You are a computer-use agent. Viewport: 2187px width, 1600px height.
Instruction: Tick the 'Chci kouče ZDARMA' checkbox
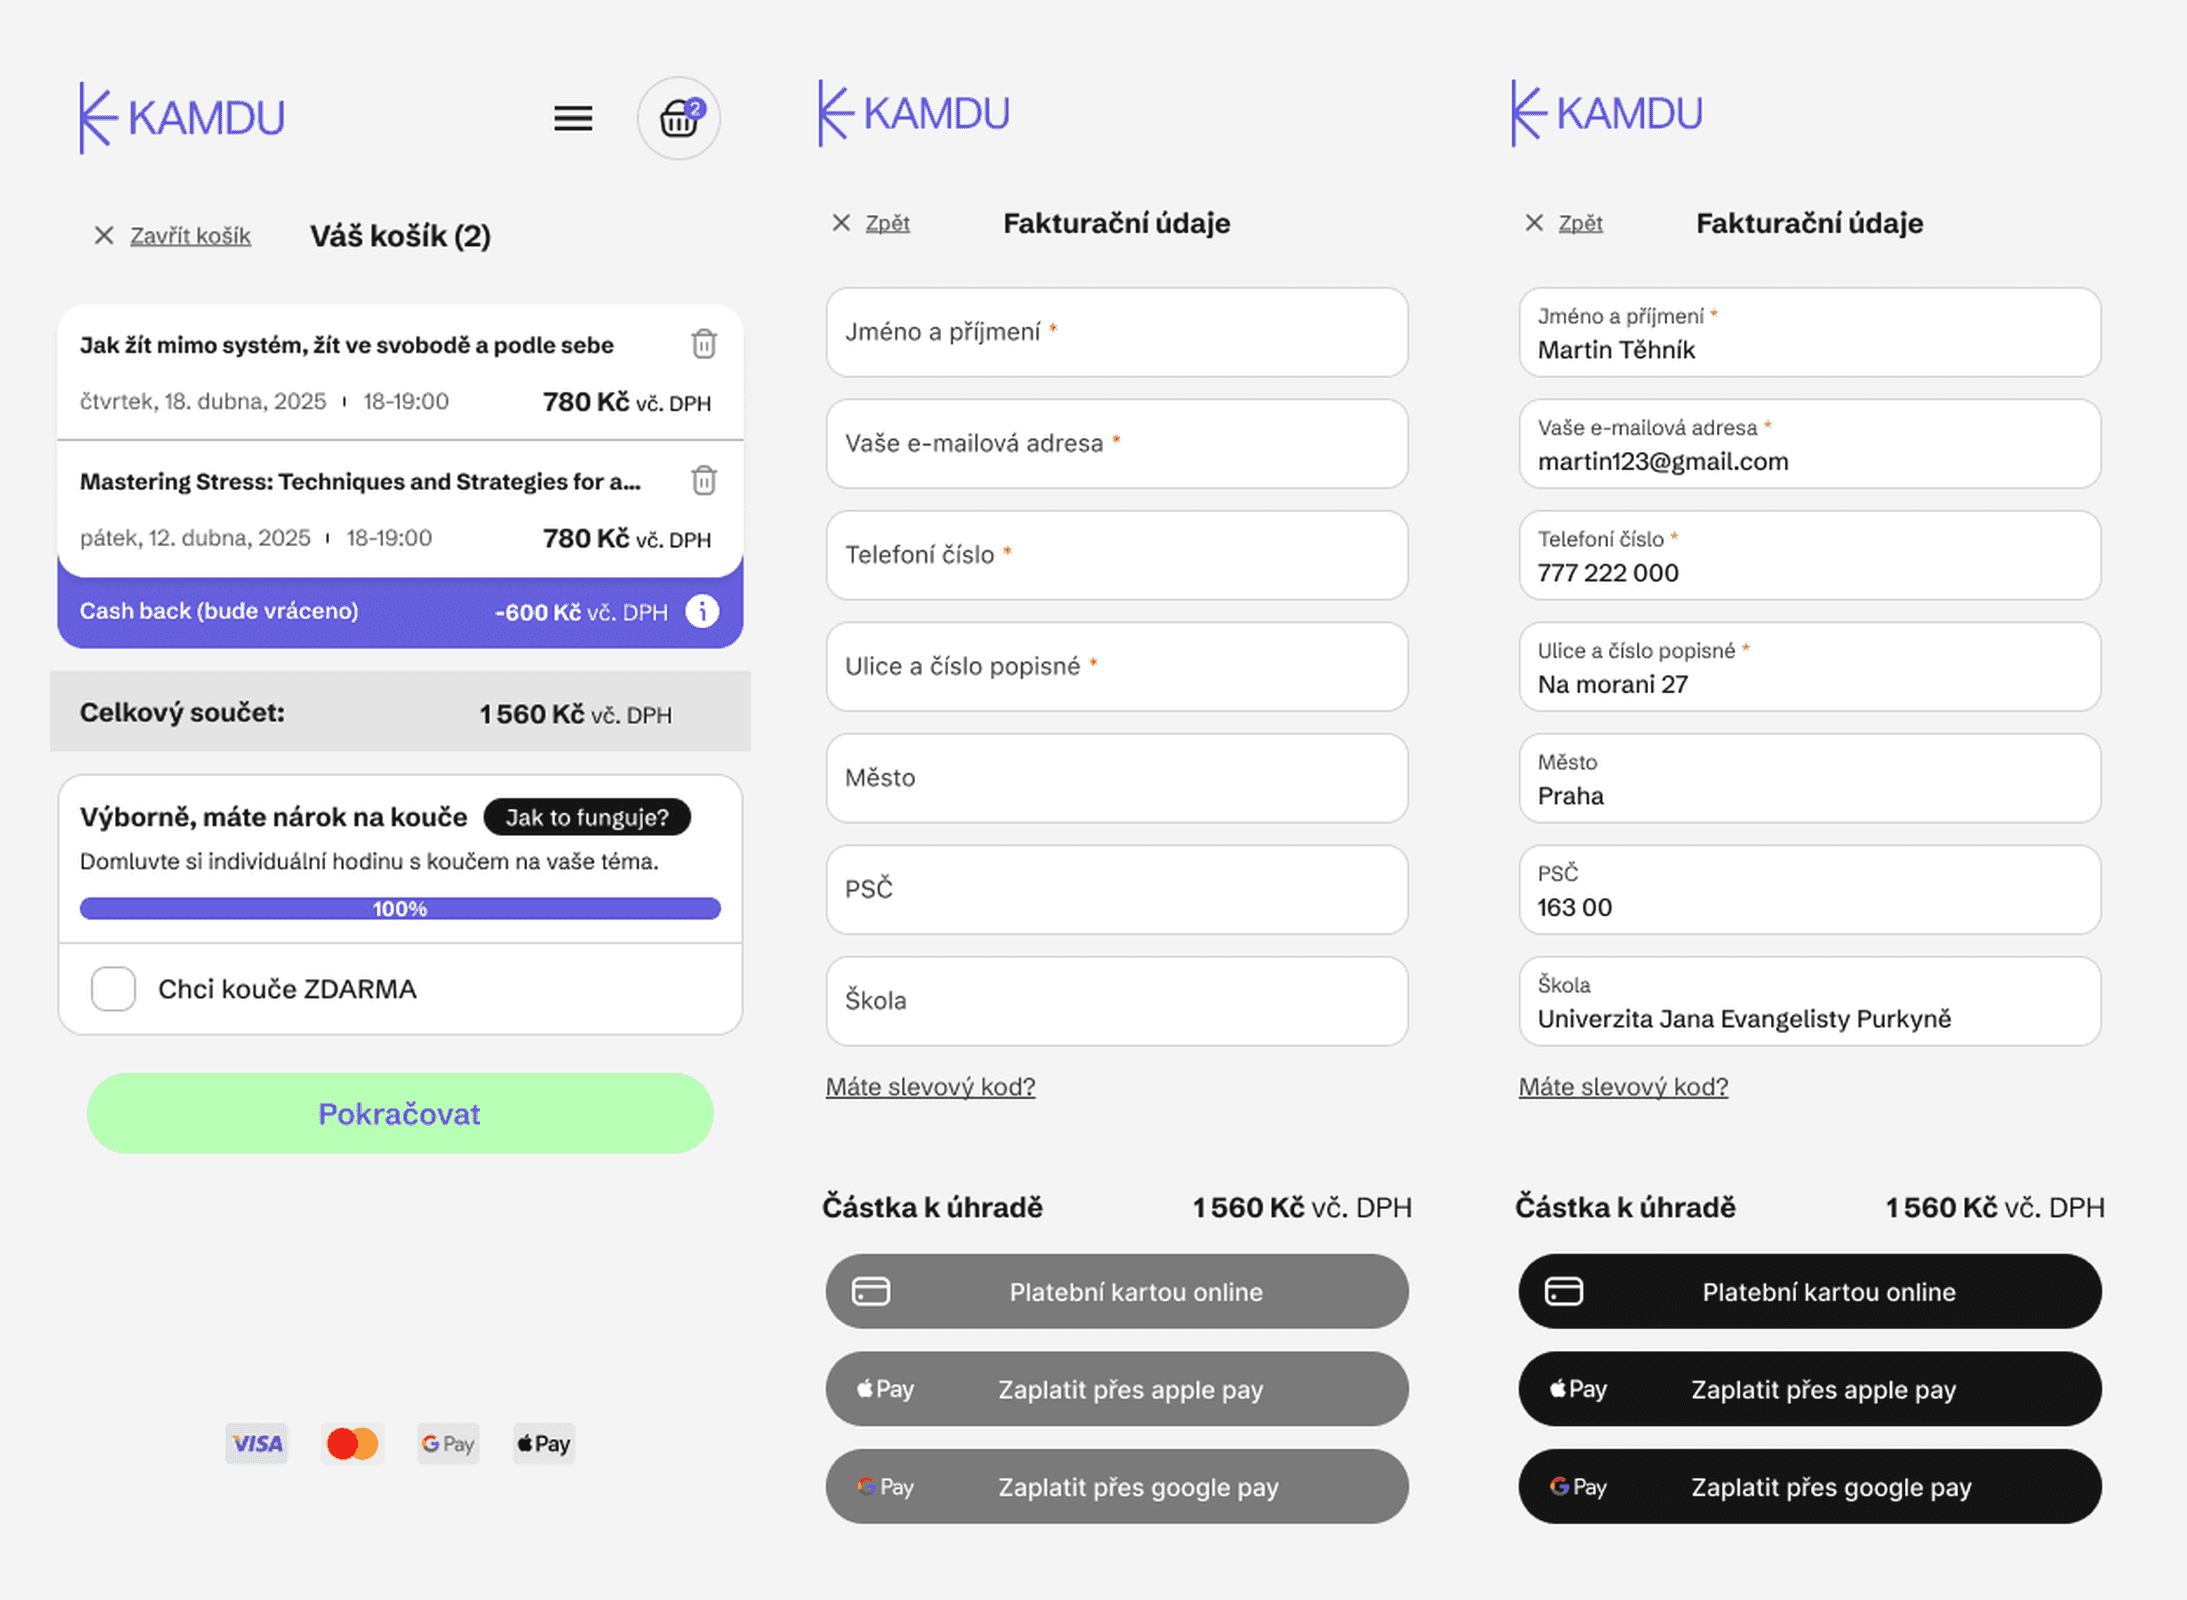113,989
